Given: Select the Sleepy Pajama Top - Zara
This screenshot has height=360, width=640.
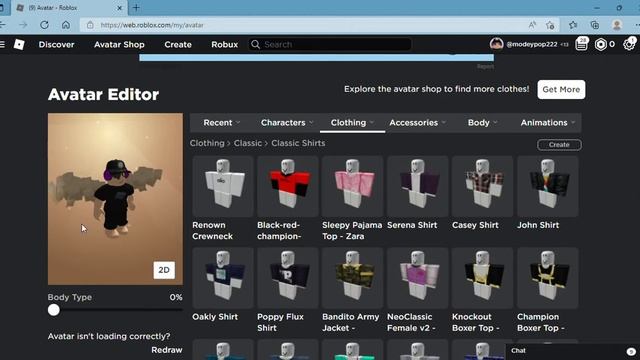Looking at the screenshot, I should pyautogui.click(x=353, y=186).
